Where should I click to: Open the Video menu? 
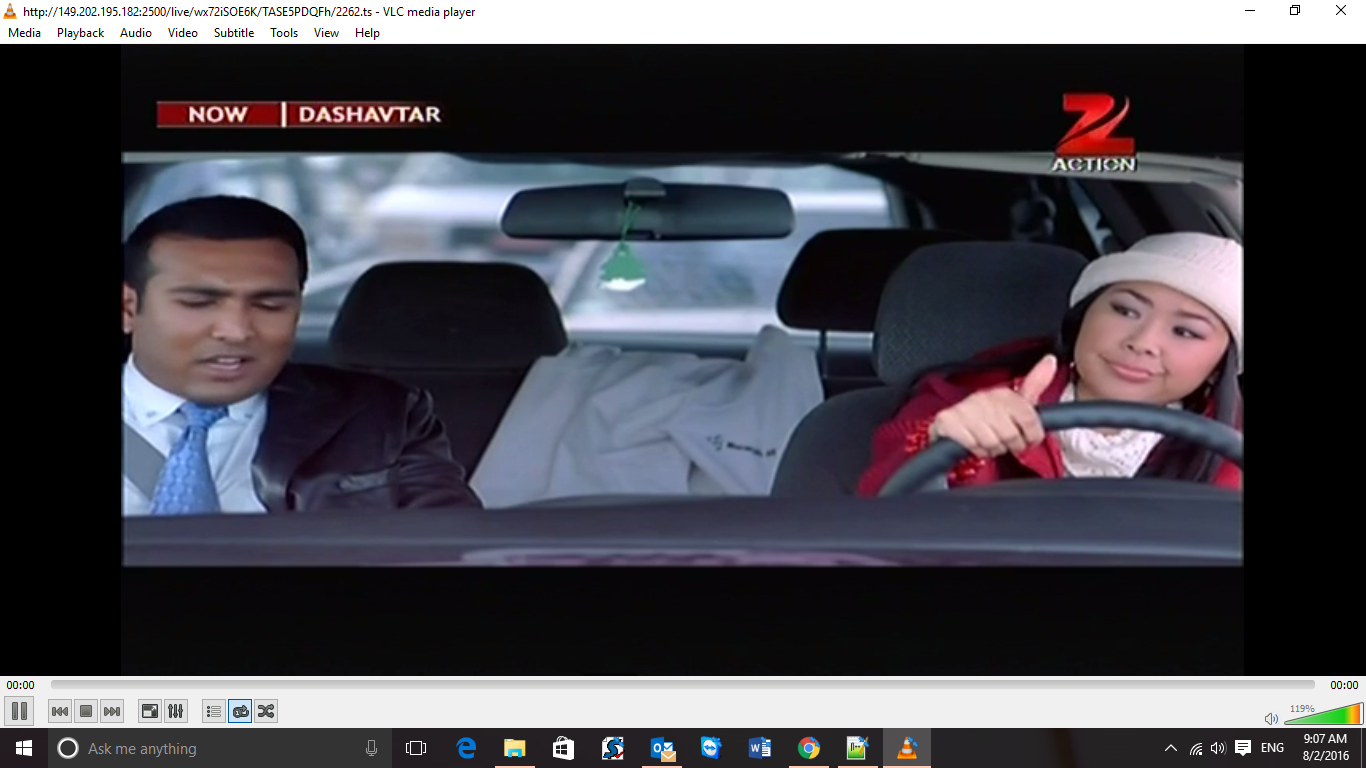pyautogui.click(x=183, y=33)
